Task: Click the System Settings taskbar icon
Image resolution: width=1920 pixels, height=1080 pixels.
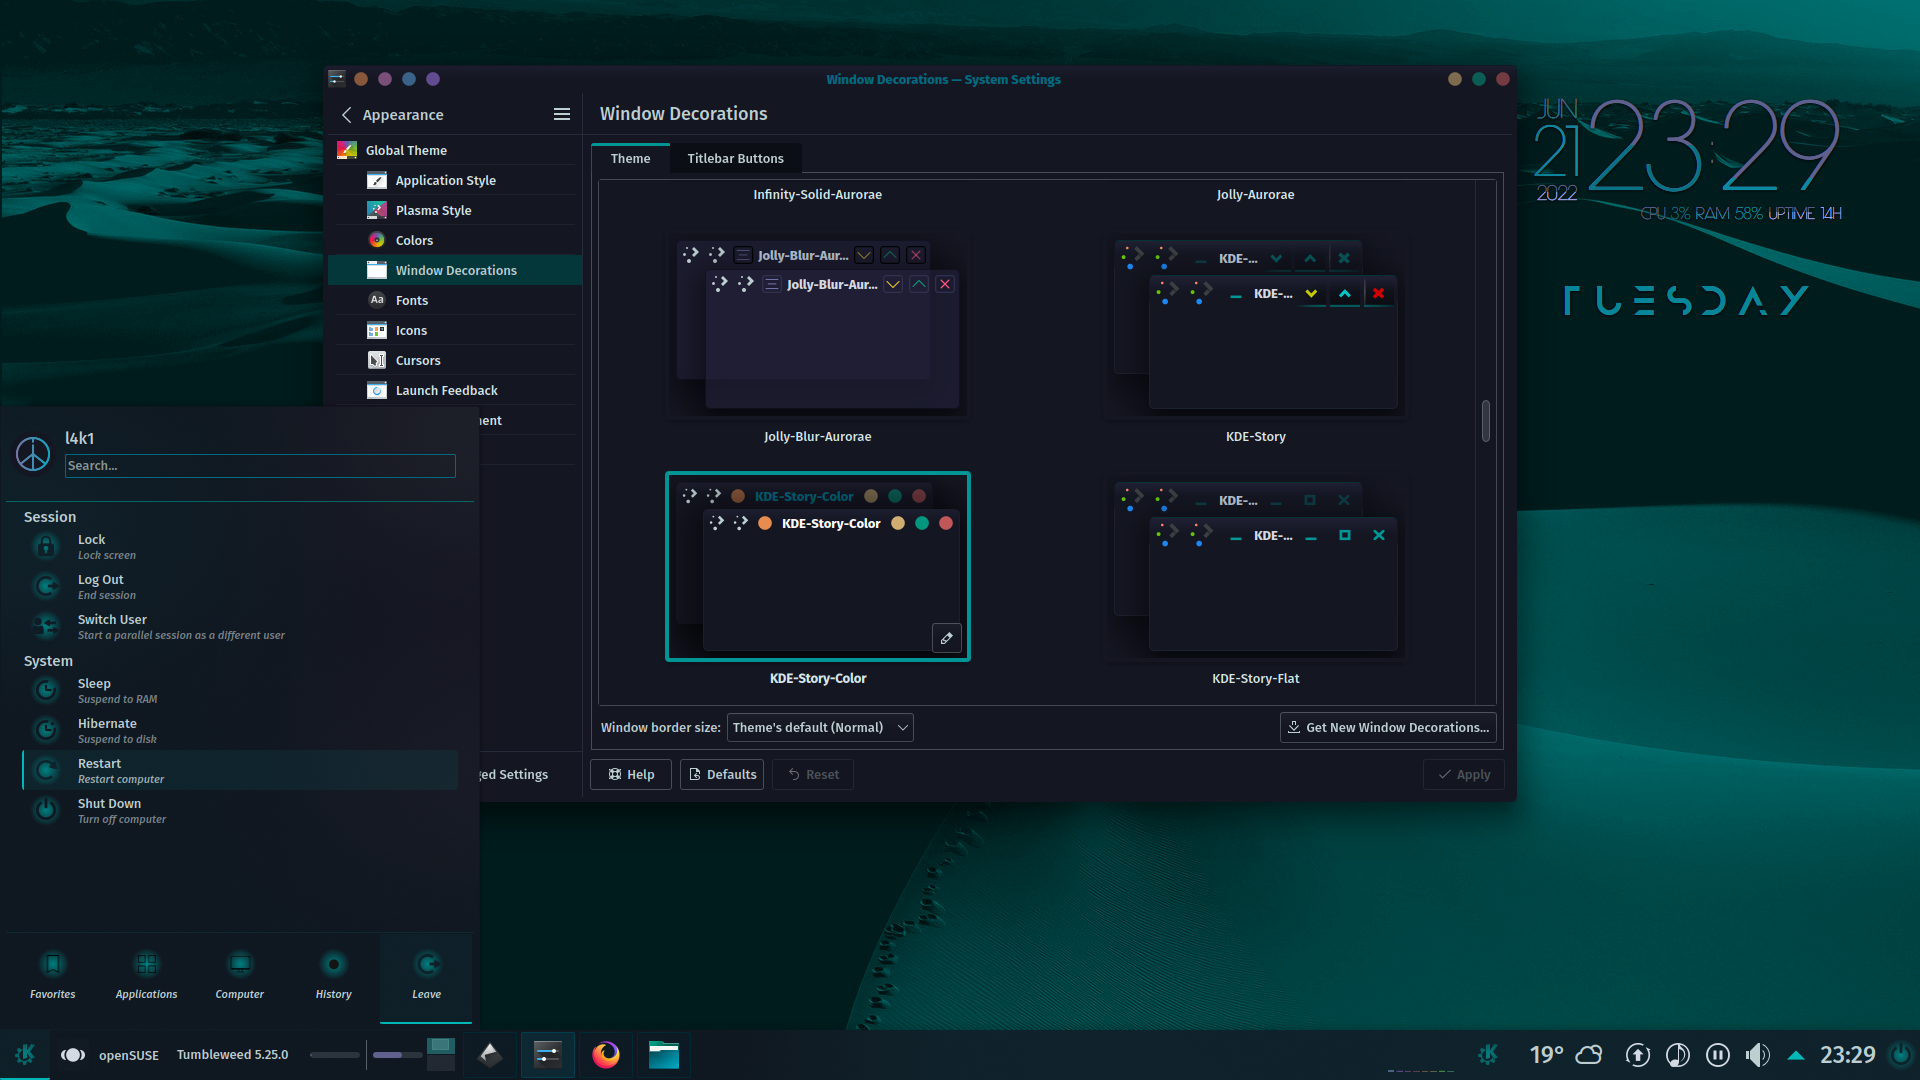Action: [548, 1054]
